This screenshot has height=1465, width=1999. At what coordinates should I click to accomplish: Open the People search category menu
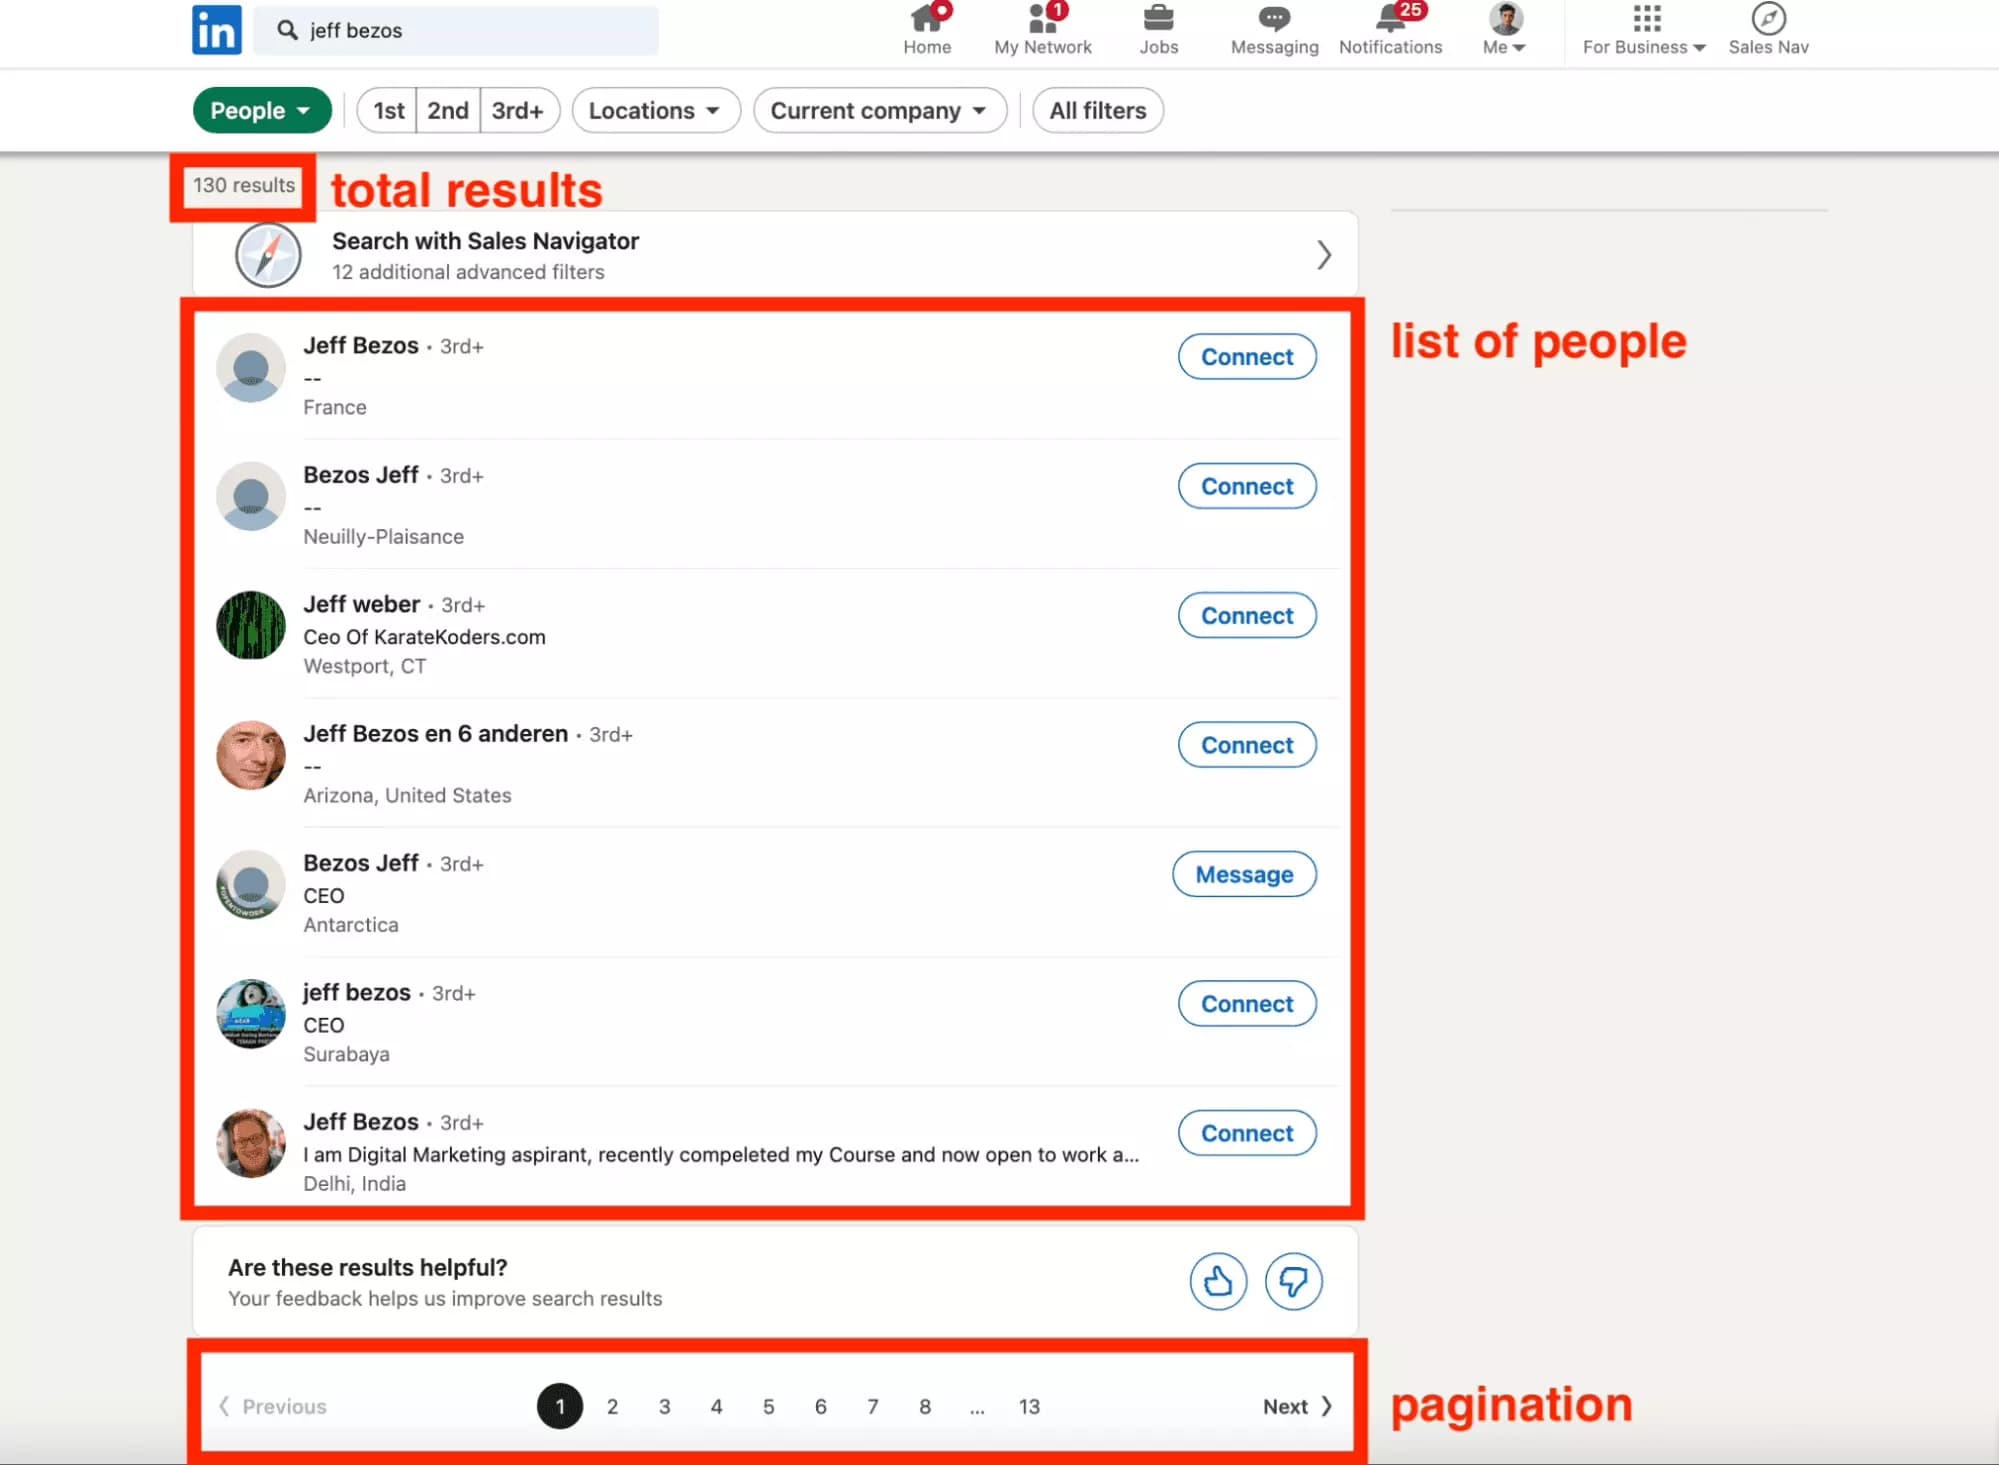tap(261, 110)
